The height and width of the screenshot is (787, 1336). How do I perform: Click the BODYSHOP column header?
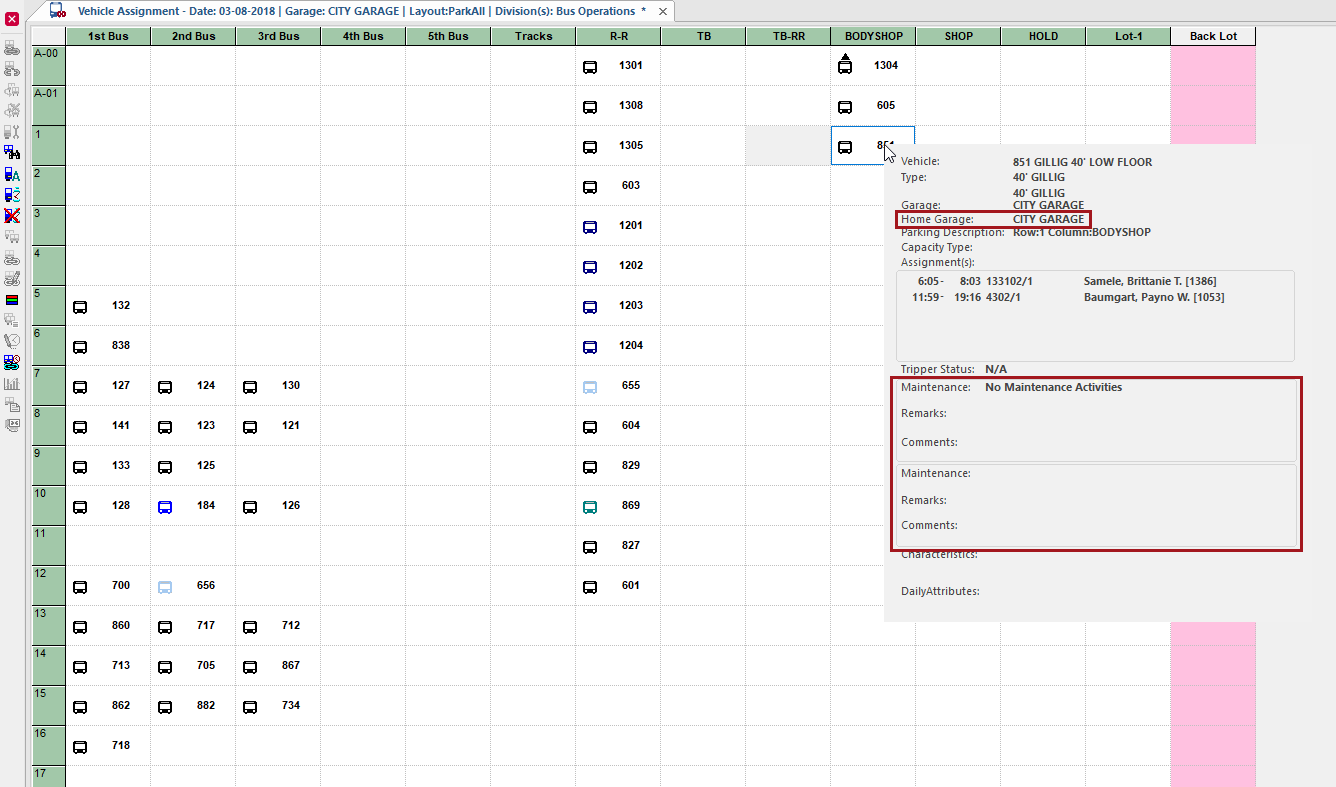[x=872, y=36]
